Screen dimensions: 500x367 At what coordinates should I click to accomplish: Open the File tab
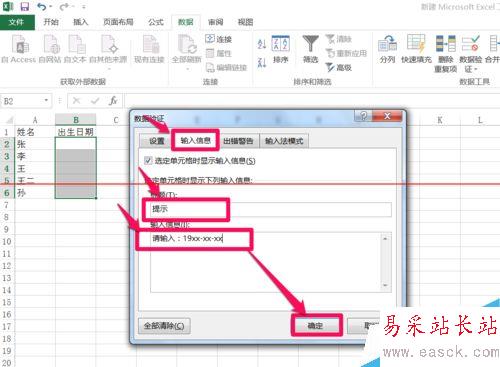(17, 22)
